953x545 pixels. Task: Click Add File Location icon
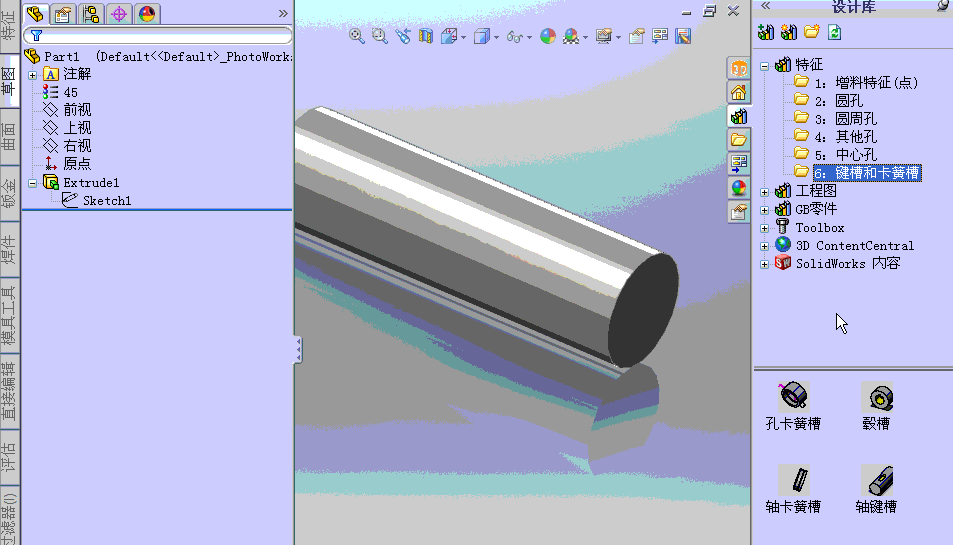tap(789, 32)
